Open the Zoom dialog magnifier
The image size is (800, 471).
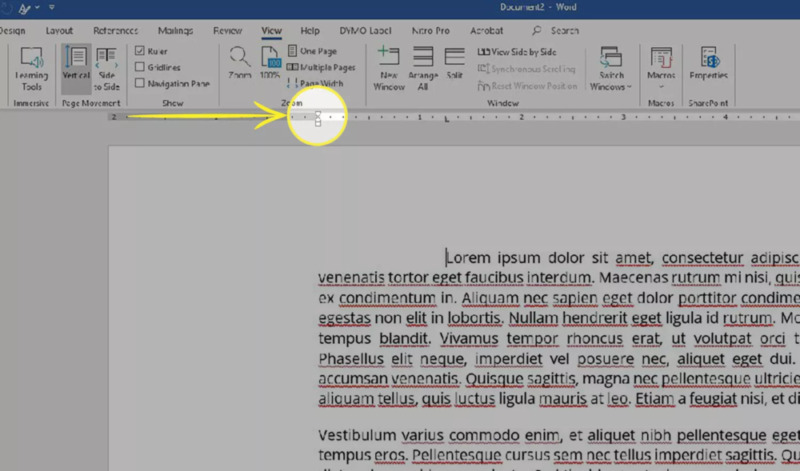tap(239, 62)
